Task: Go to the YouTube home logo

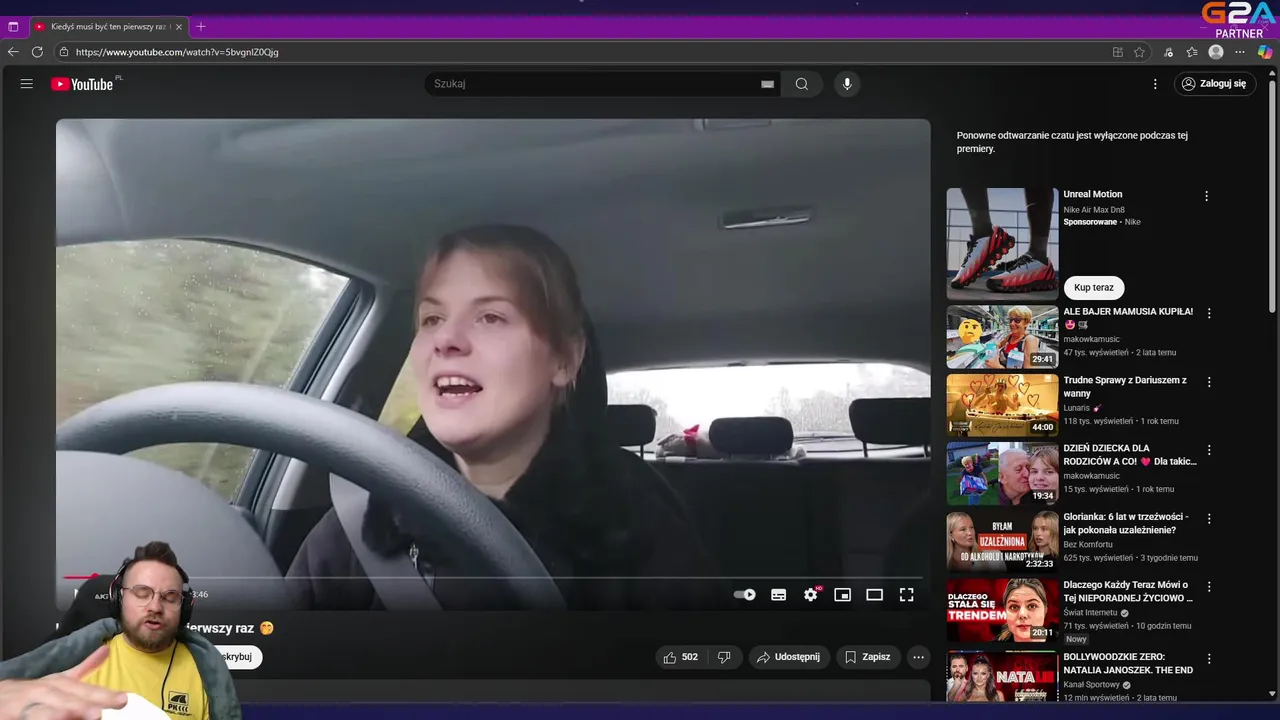Action: (x=82, y=84)
